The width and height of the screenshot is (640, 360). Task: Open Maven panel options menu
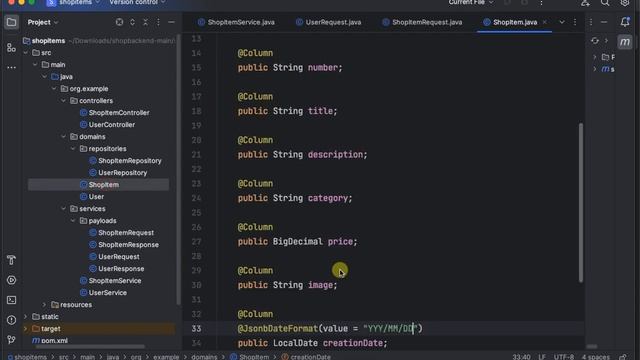tap(591, 22)
